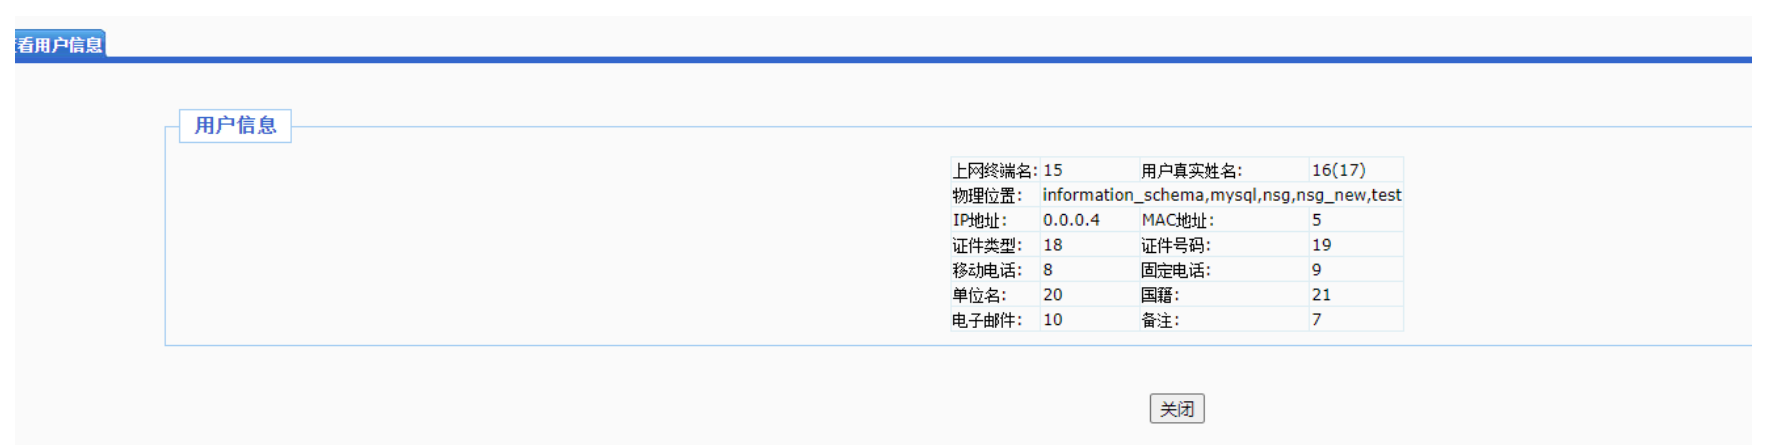The image size is (1765, 445).
Task: Select the 看用户信息 tab
Action: pos(60,45)
